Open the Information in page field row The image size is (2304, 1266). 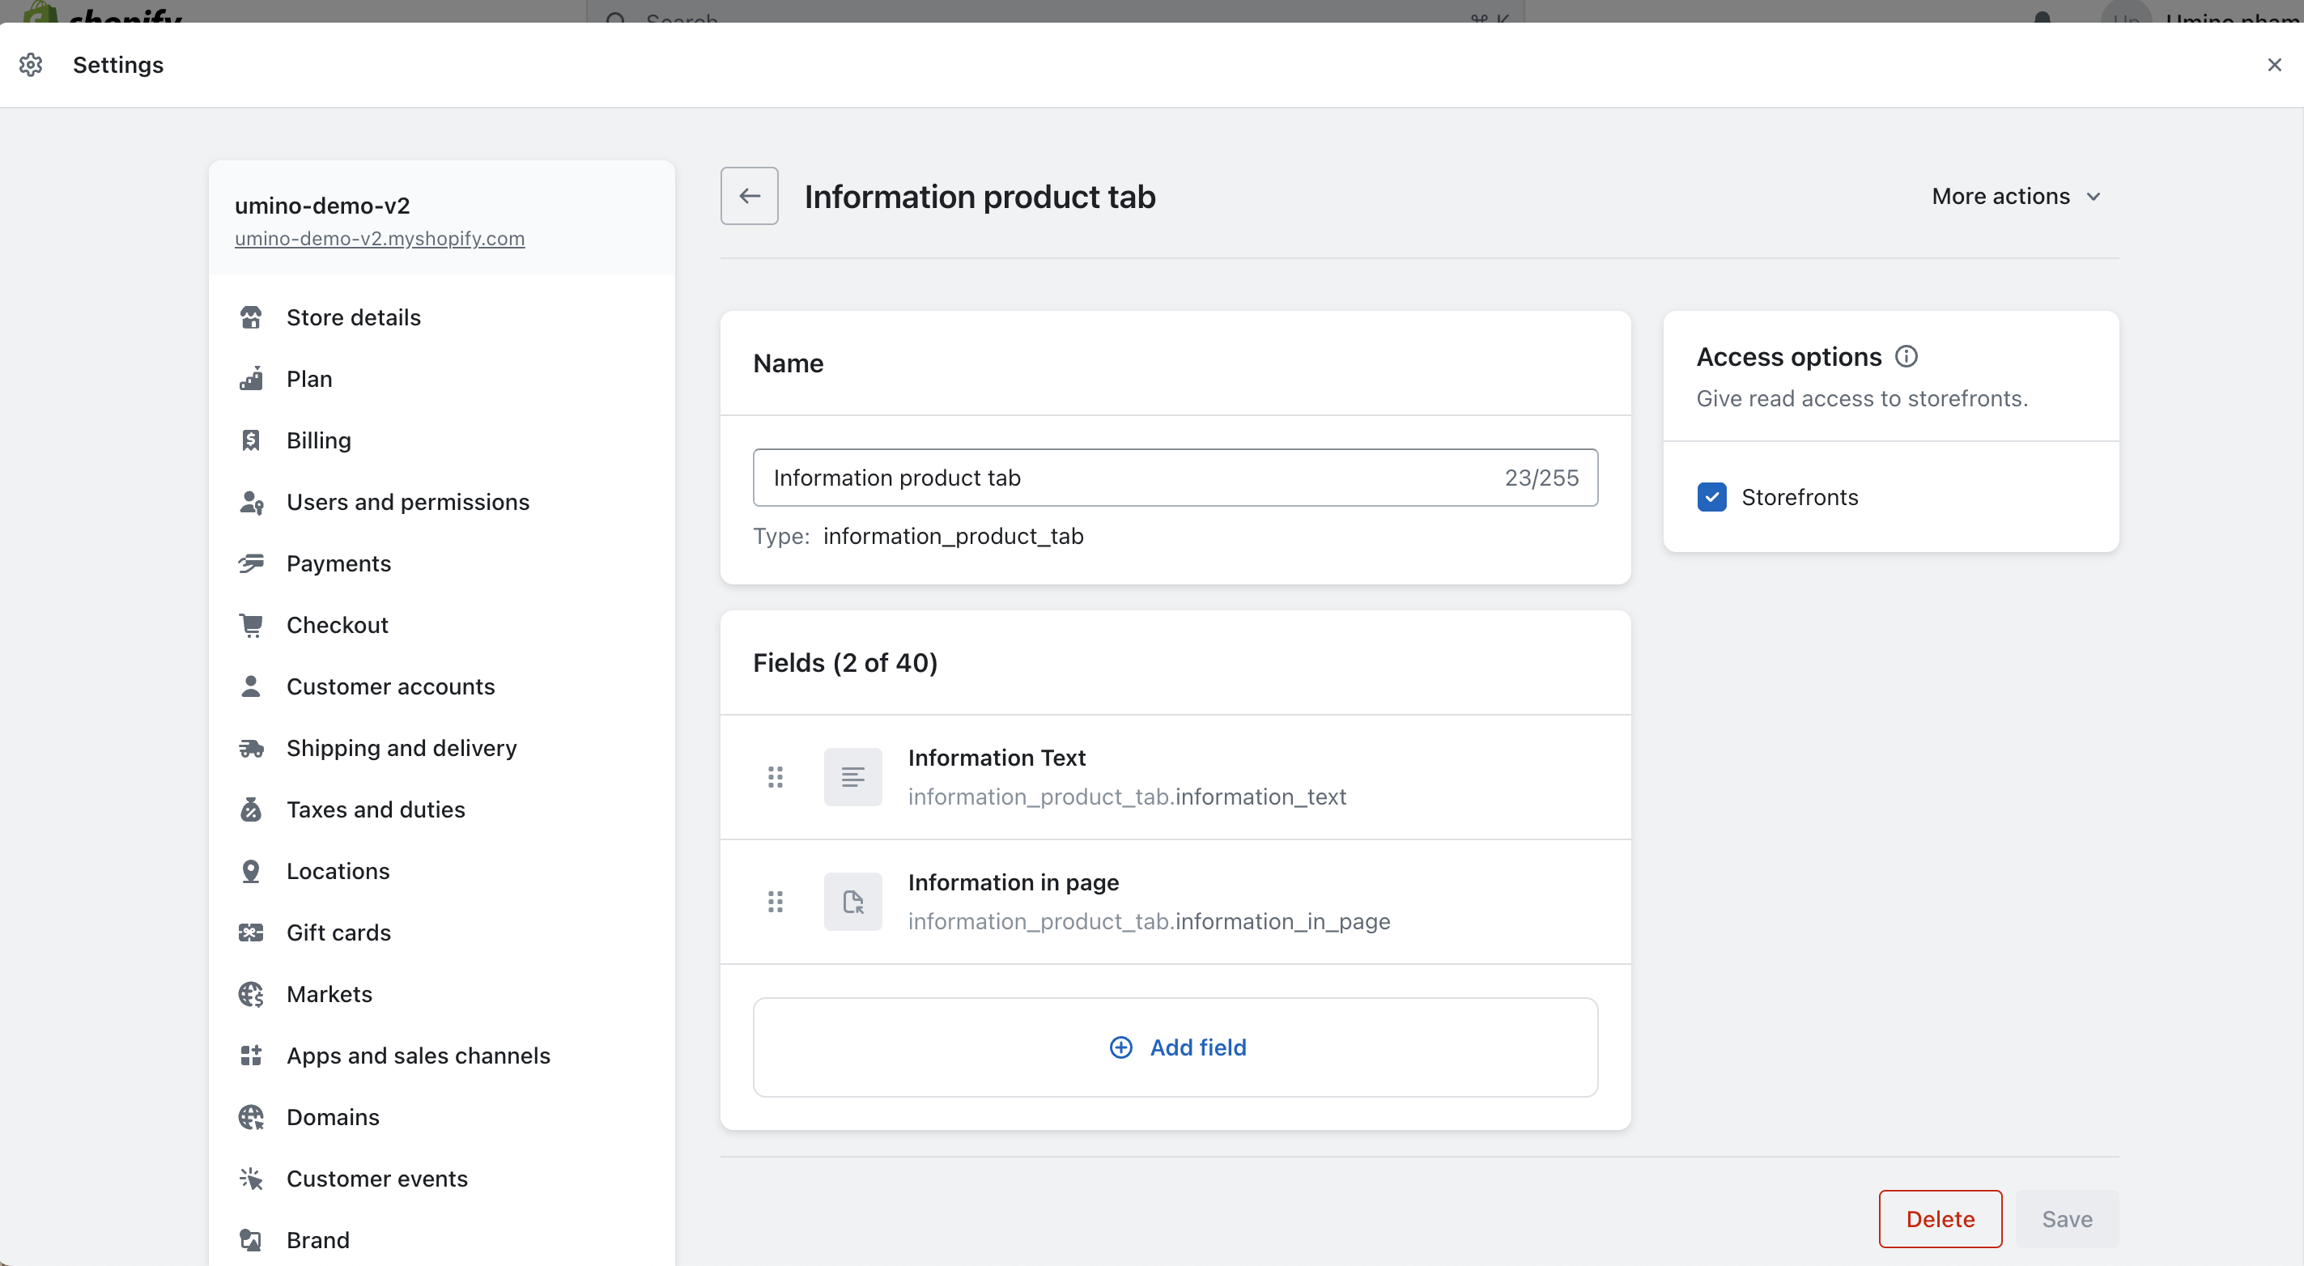(1148, 902)
